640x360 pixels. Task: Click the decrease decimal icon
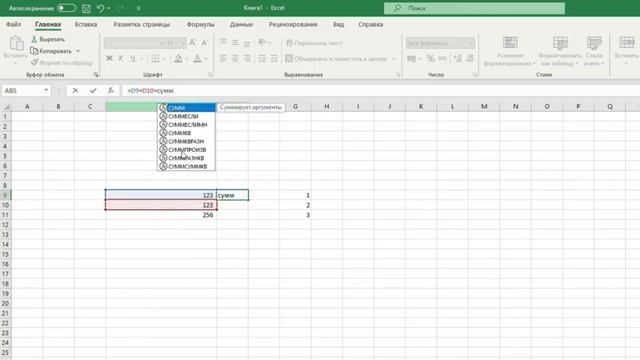pyautogui.click(x=470, y=59)
